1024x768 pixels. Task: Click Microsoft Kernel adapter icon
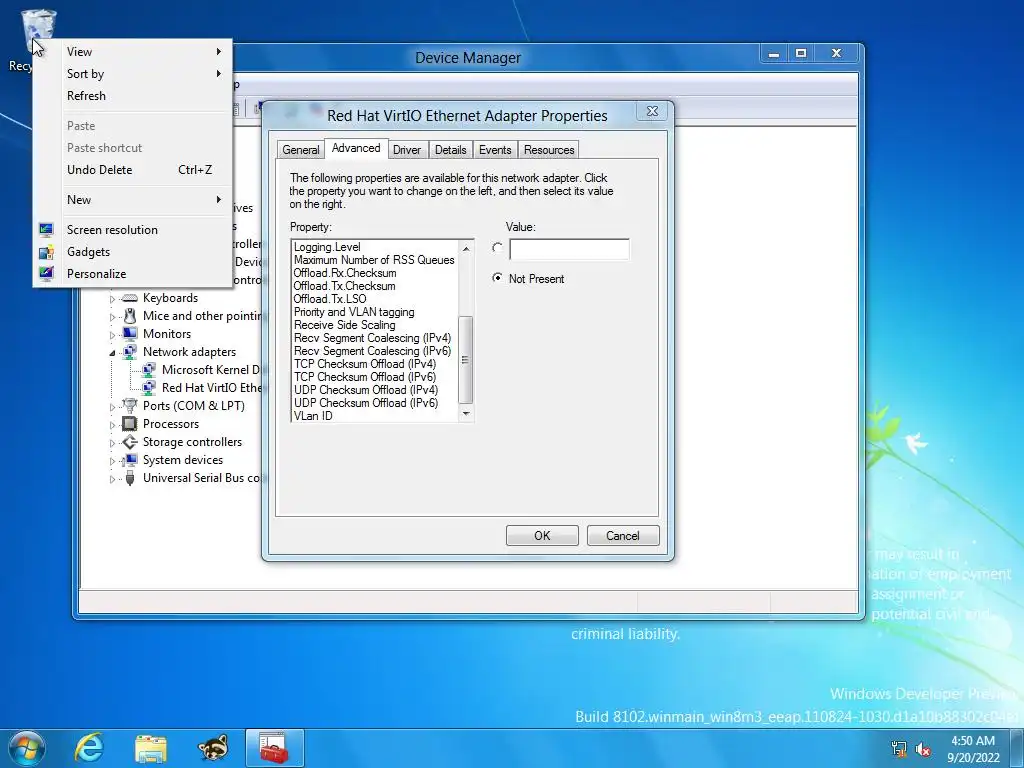pos(149,370)
